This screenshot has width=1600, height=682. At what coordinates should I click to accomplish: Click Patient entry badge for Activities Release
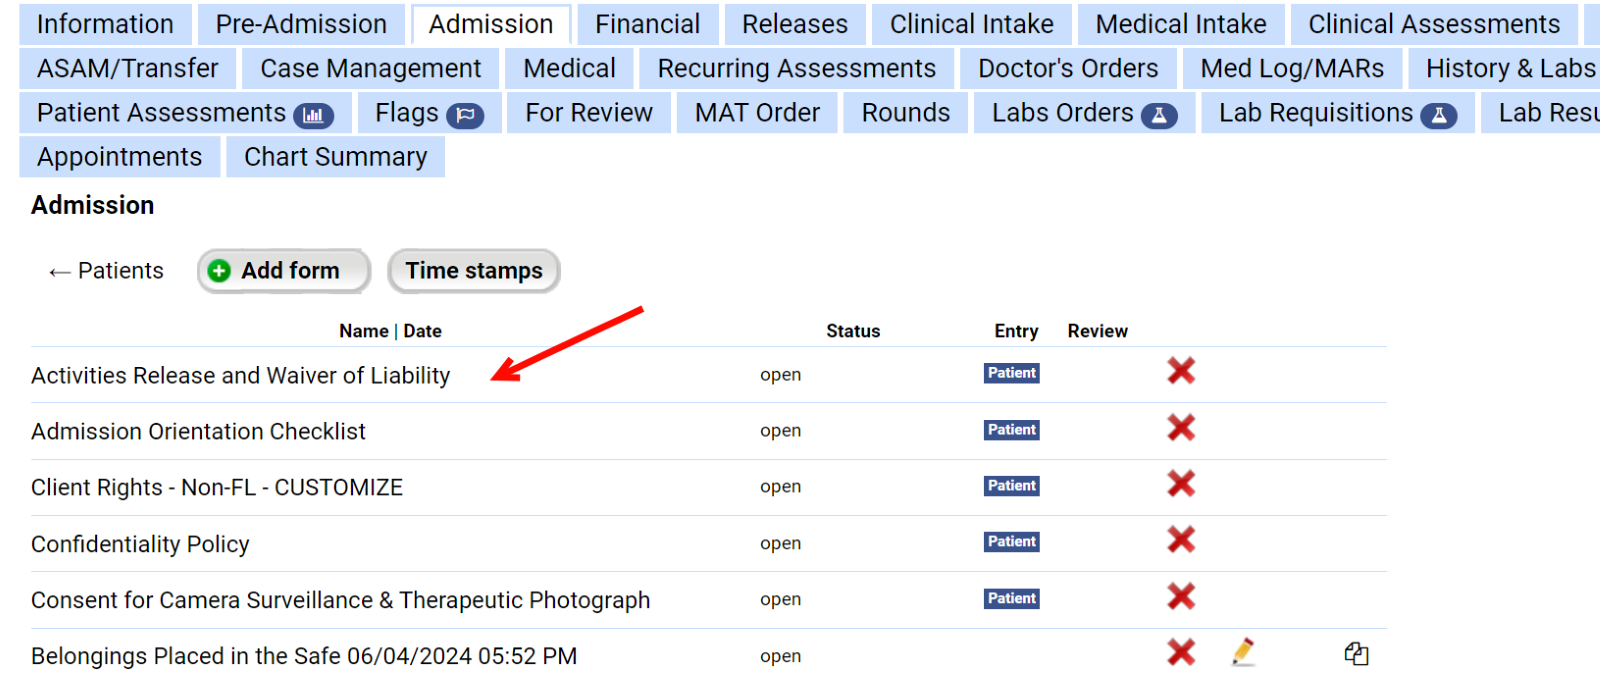1012,373
